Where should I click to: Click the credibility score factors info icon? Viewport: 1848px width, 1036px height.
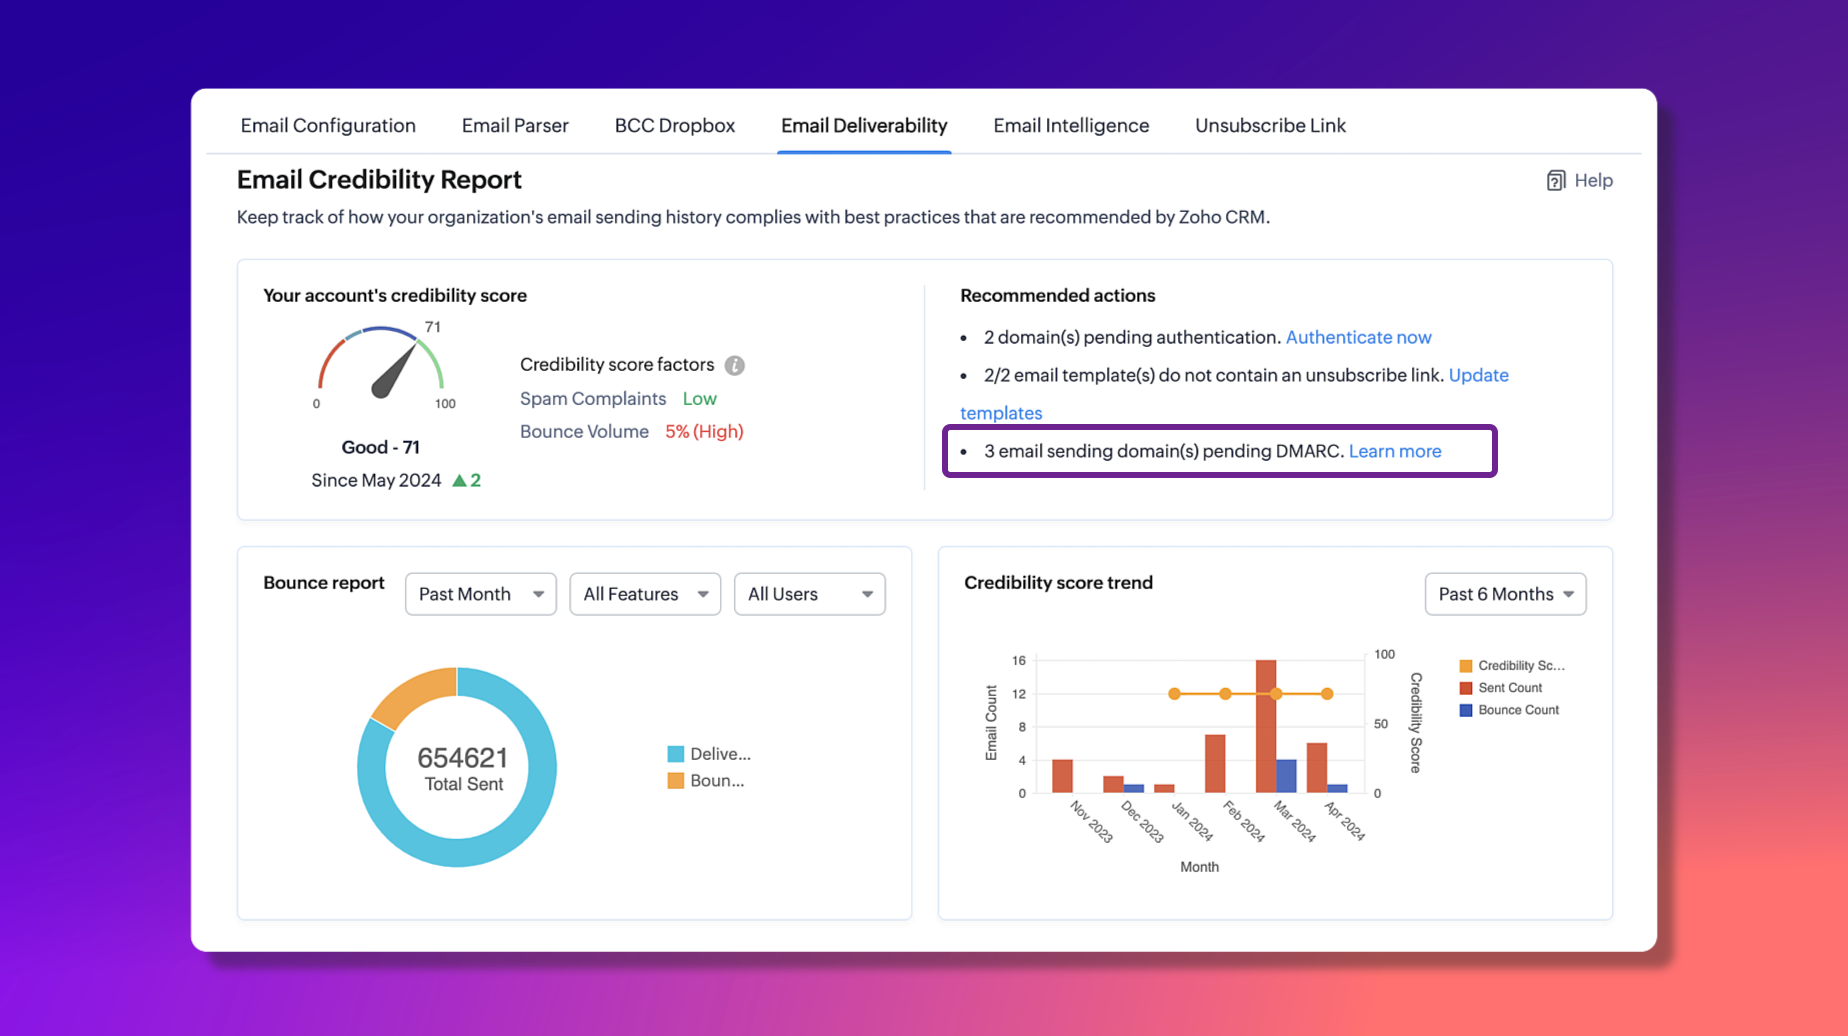734,365
